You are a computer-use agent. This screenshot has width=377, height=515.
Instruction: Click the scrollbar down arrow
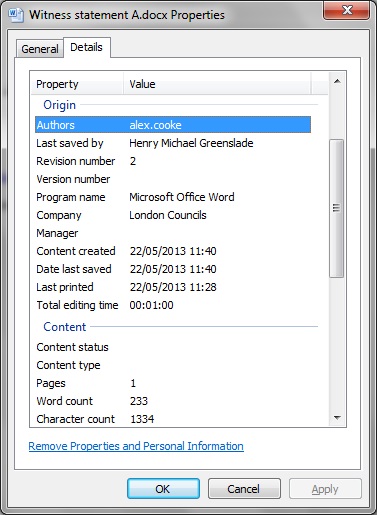point(337,418)
